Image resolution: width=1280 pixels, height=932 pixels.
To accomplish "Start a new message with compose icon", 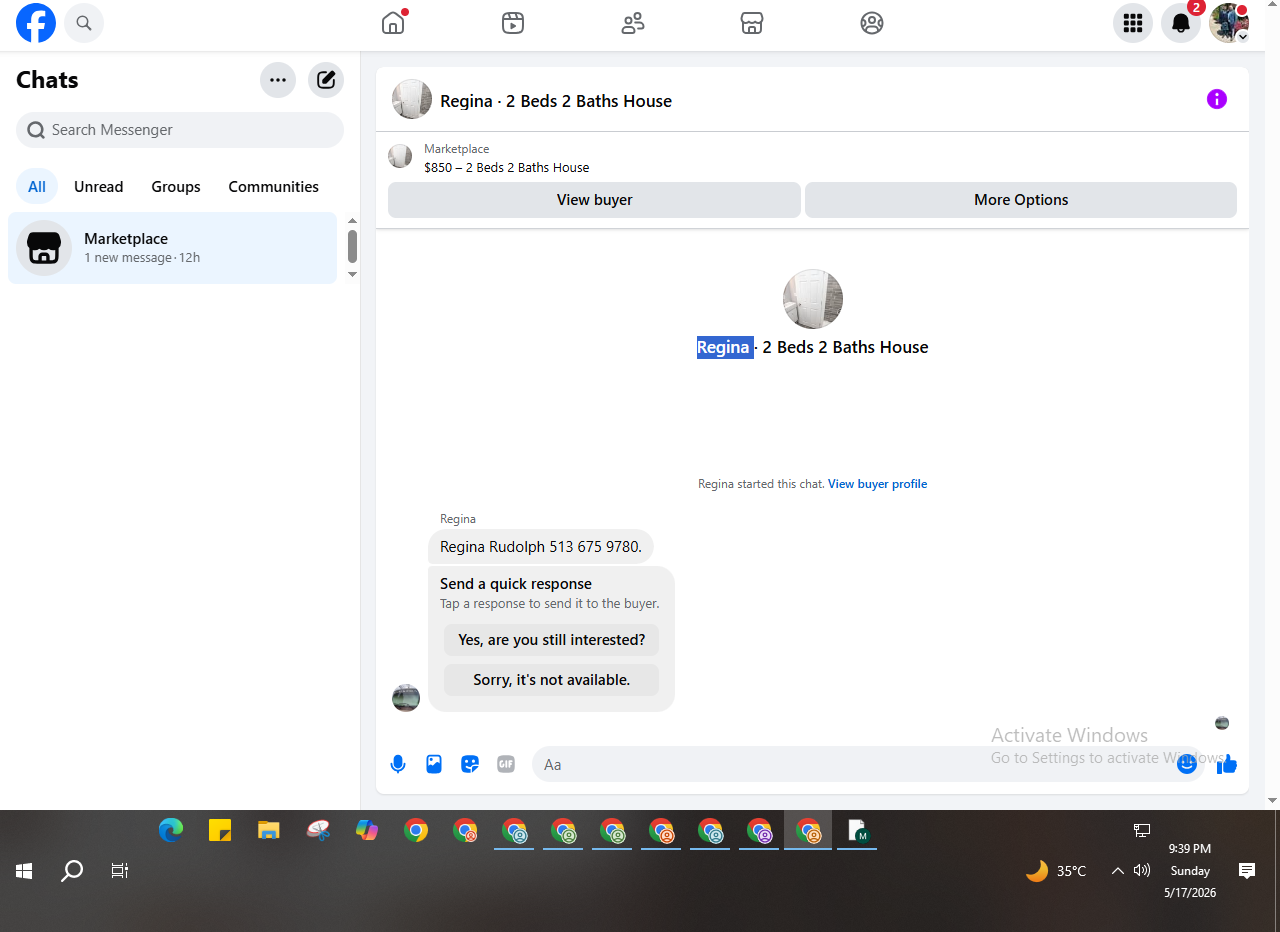I will [326, 80].
